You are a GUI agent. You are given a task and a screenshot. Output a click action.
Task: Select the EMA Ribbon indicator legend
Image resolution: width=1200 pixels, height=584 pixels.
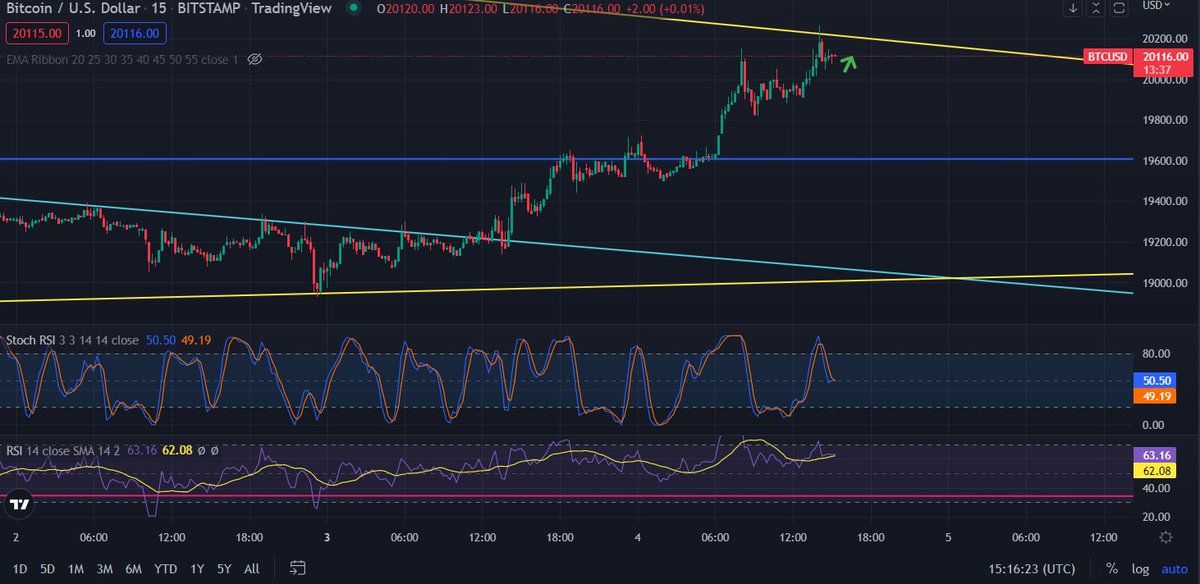[x=122, y=60]
